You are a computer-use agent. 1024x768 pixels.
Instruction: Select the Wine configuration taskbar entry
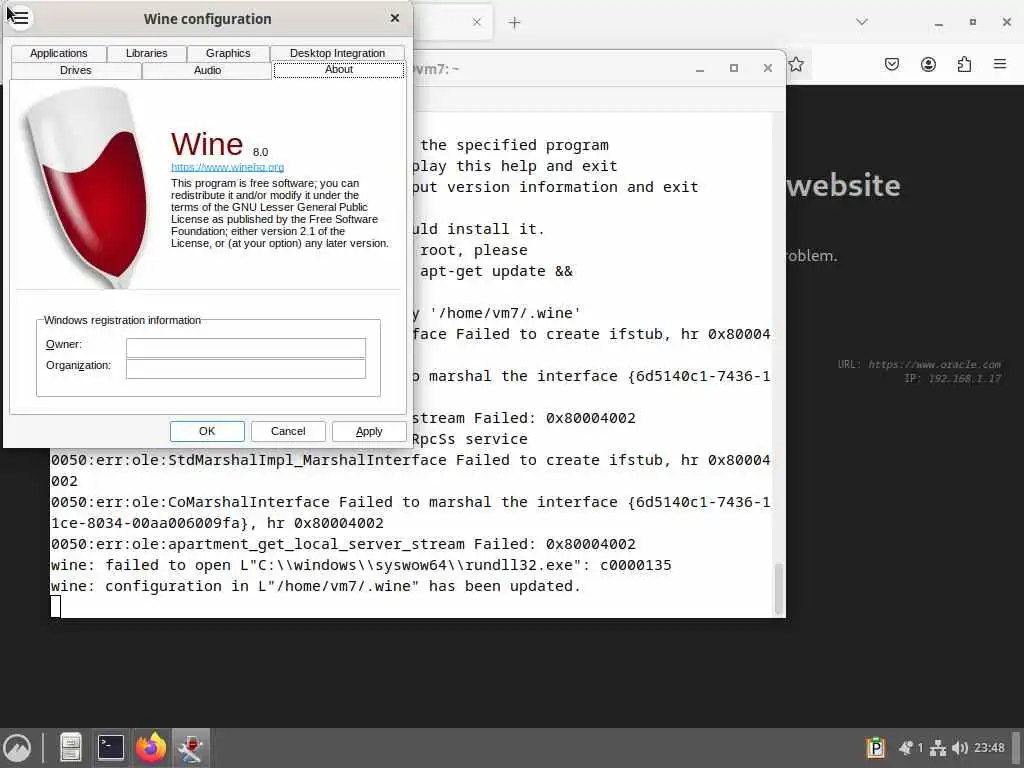[191, 748]
